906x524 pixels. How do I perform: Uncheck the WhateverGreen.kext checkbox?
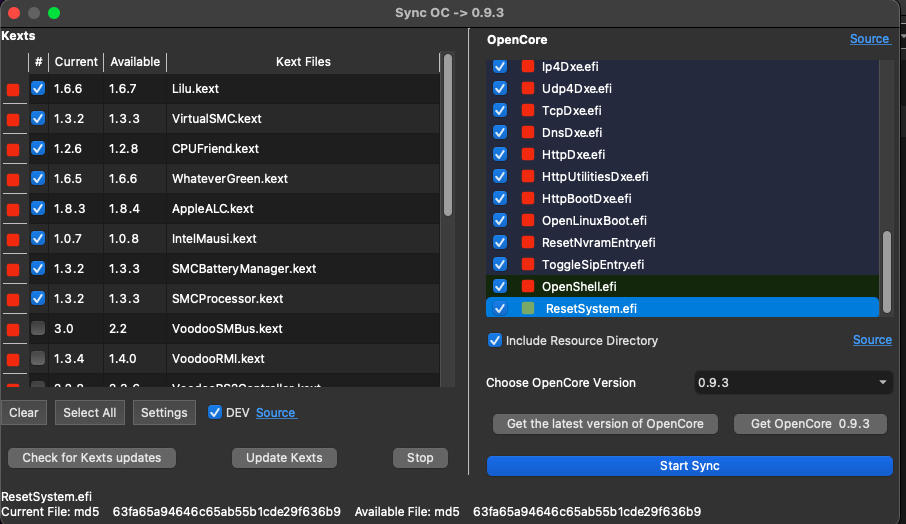point(38,179)
